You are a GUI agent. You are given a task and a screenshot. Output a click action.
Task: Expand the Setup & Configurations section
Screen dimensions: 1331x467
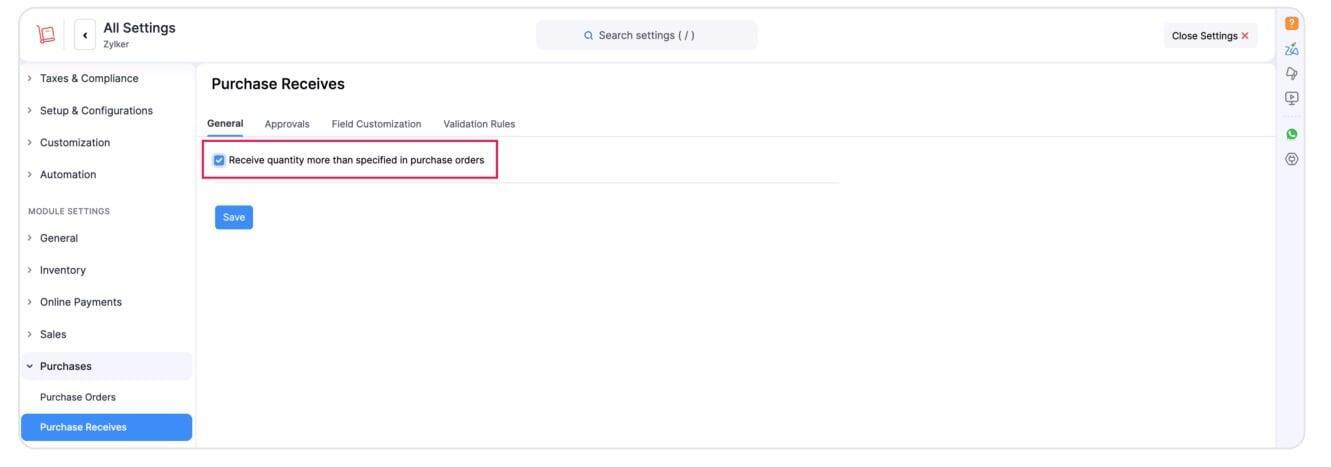[x=95, y=110]
